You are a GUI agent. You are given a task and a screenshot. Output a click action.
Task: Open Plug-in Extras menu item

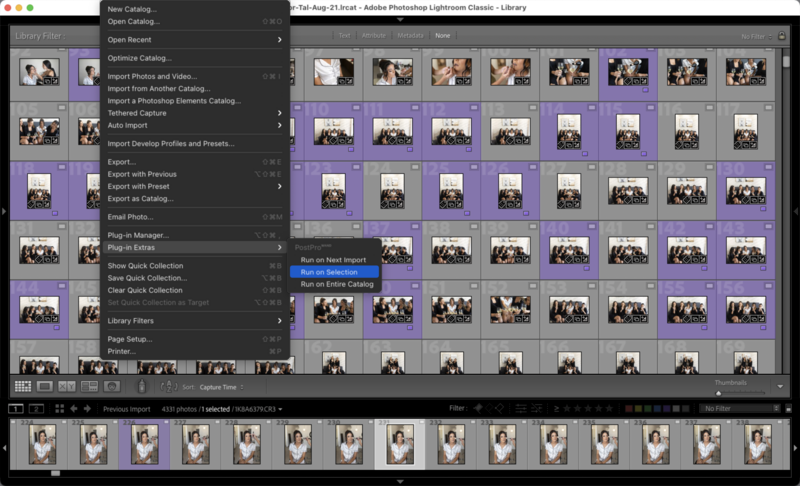pos(194,247)
